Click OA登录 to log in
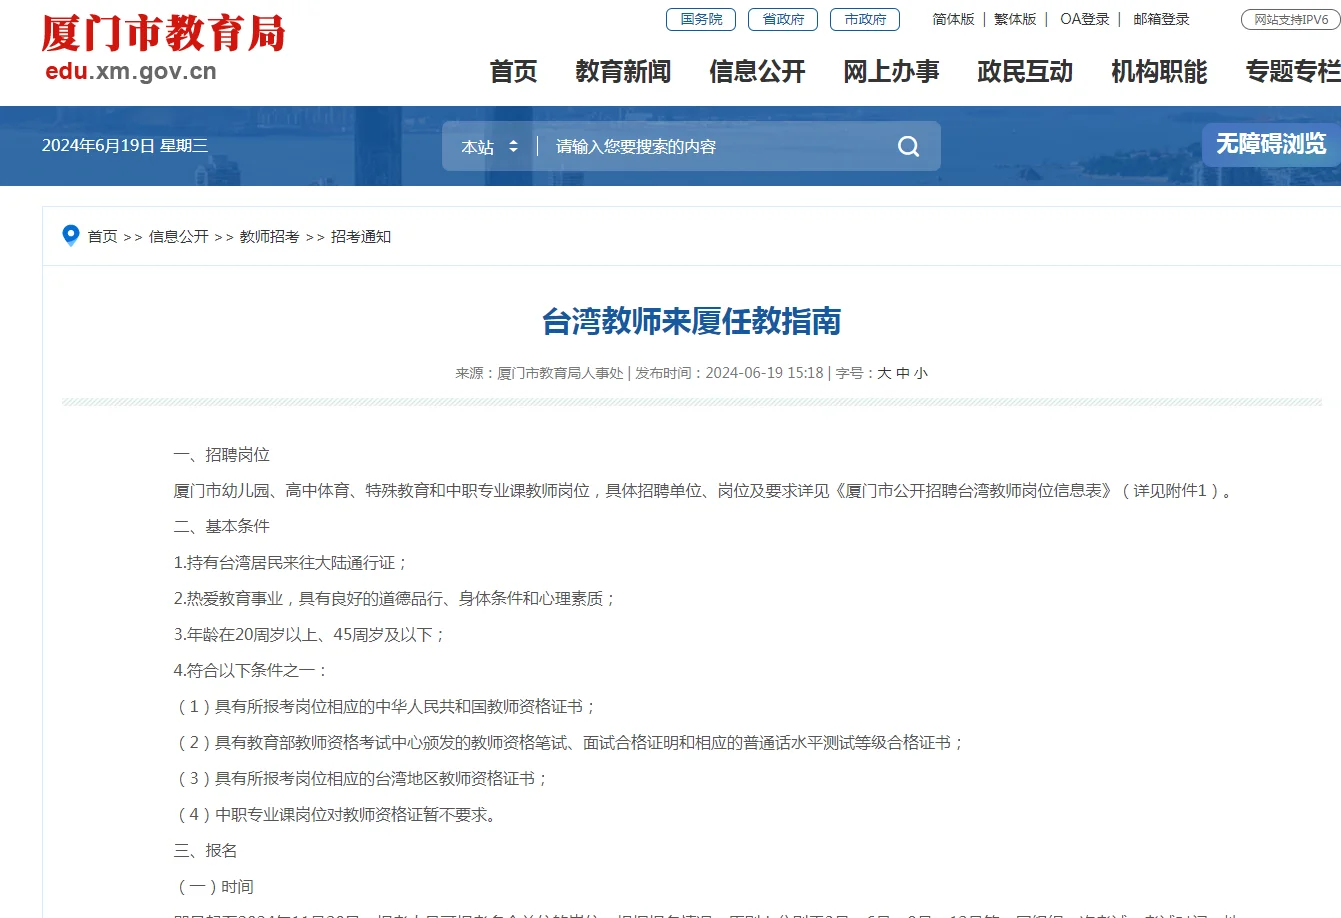The height and width of the screenshot is (918, 1341). (1084, 19)
